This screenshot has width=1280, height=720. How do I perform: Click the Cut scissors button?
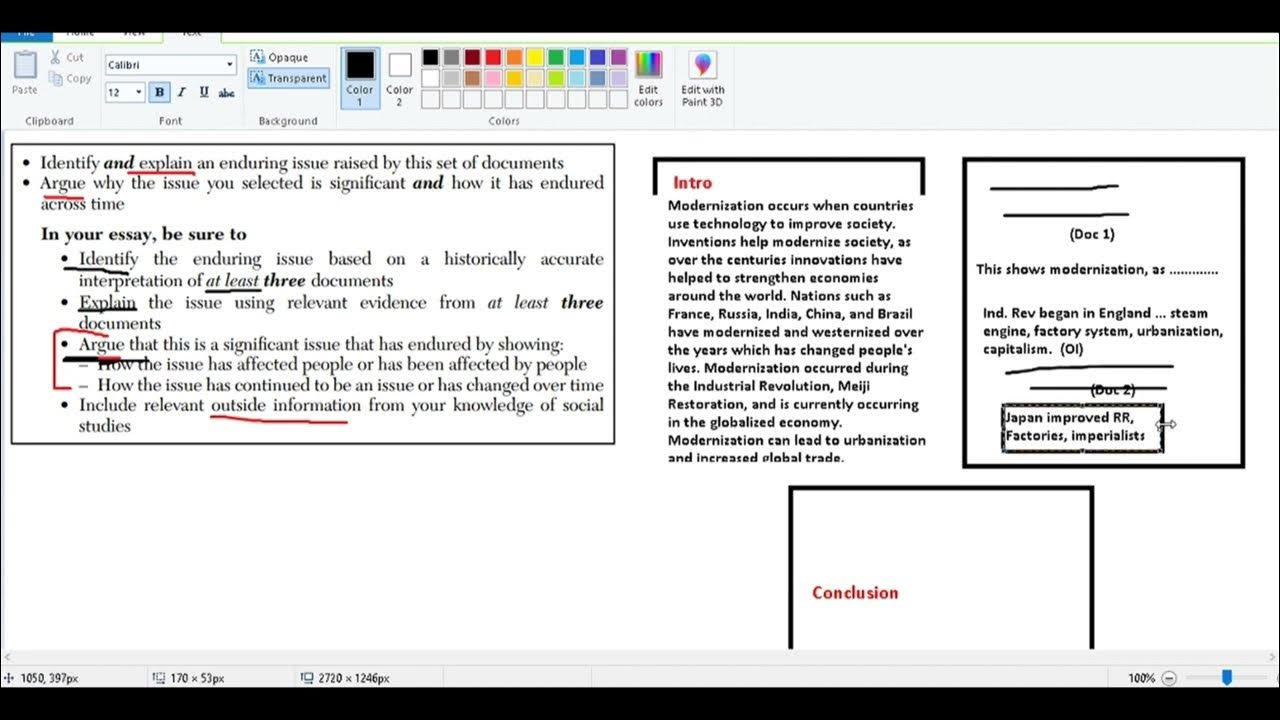pyautogui.click(x=67, y=58)
